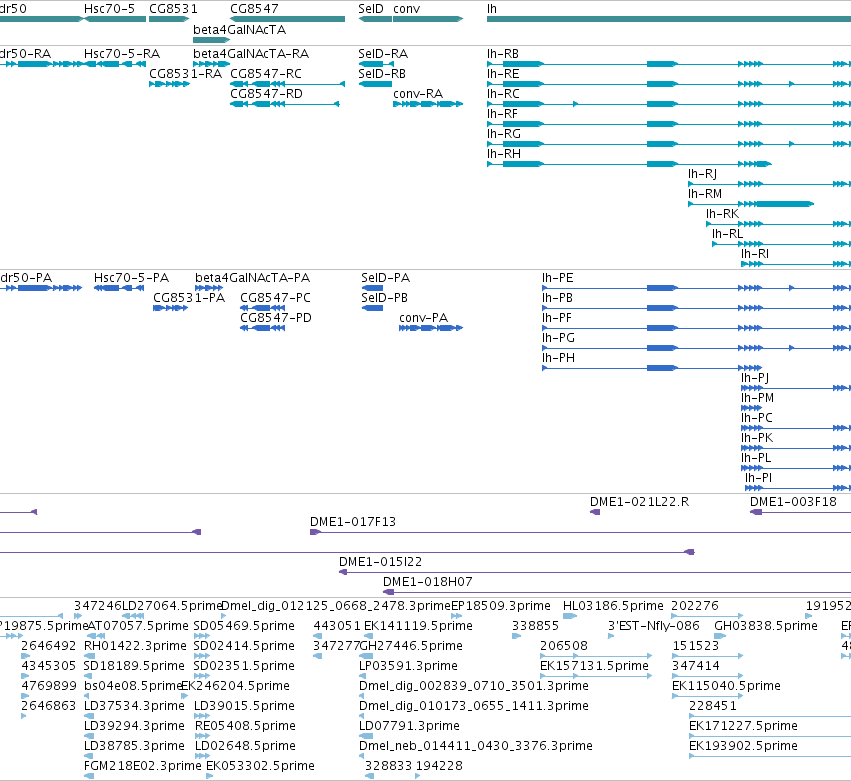Click transcript Ih-RI
Screen dimensions: 851x781
point(755,255)
